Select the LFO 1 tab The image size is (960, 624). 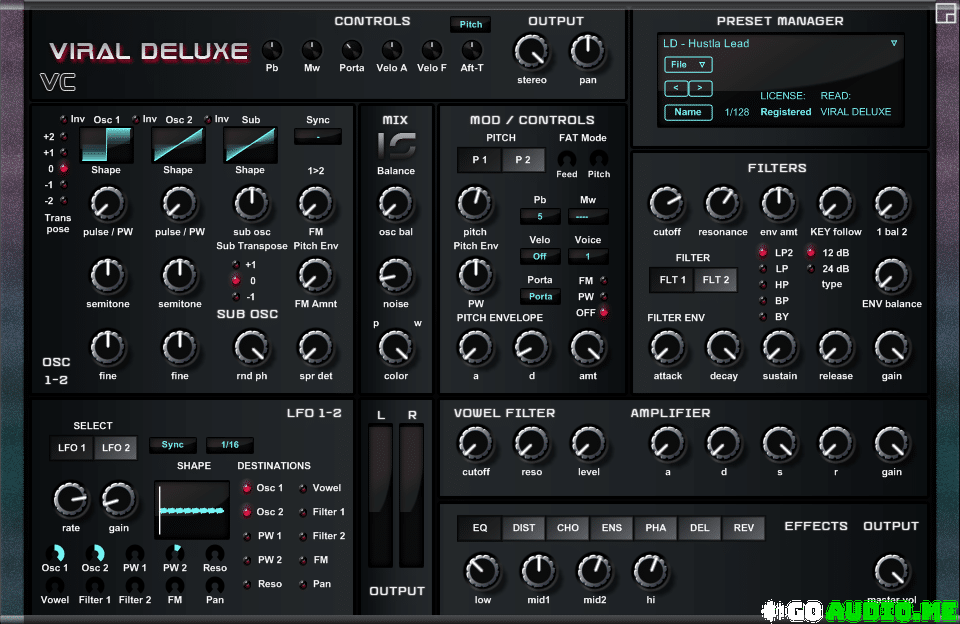[x=72, y=448]
